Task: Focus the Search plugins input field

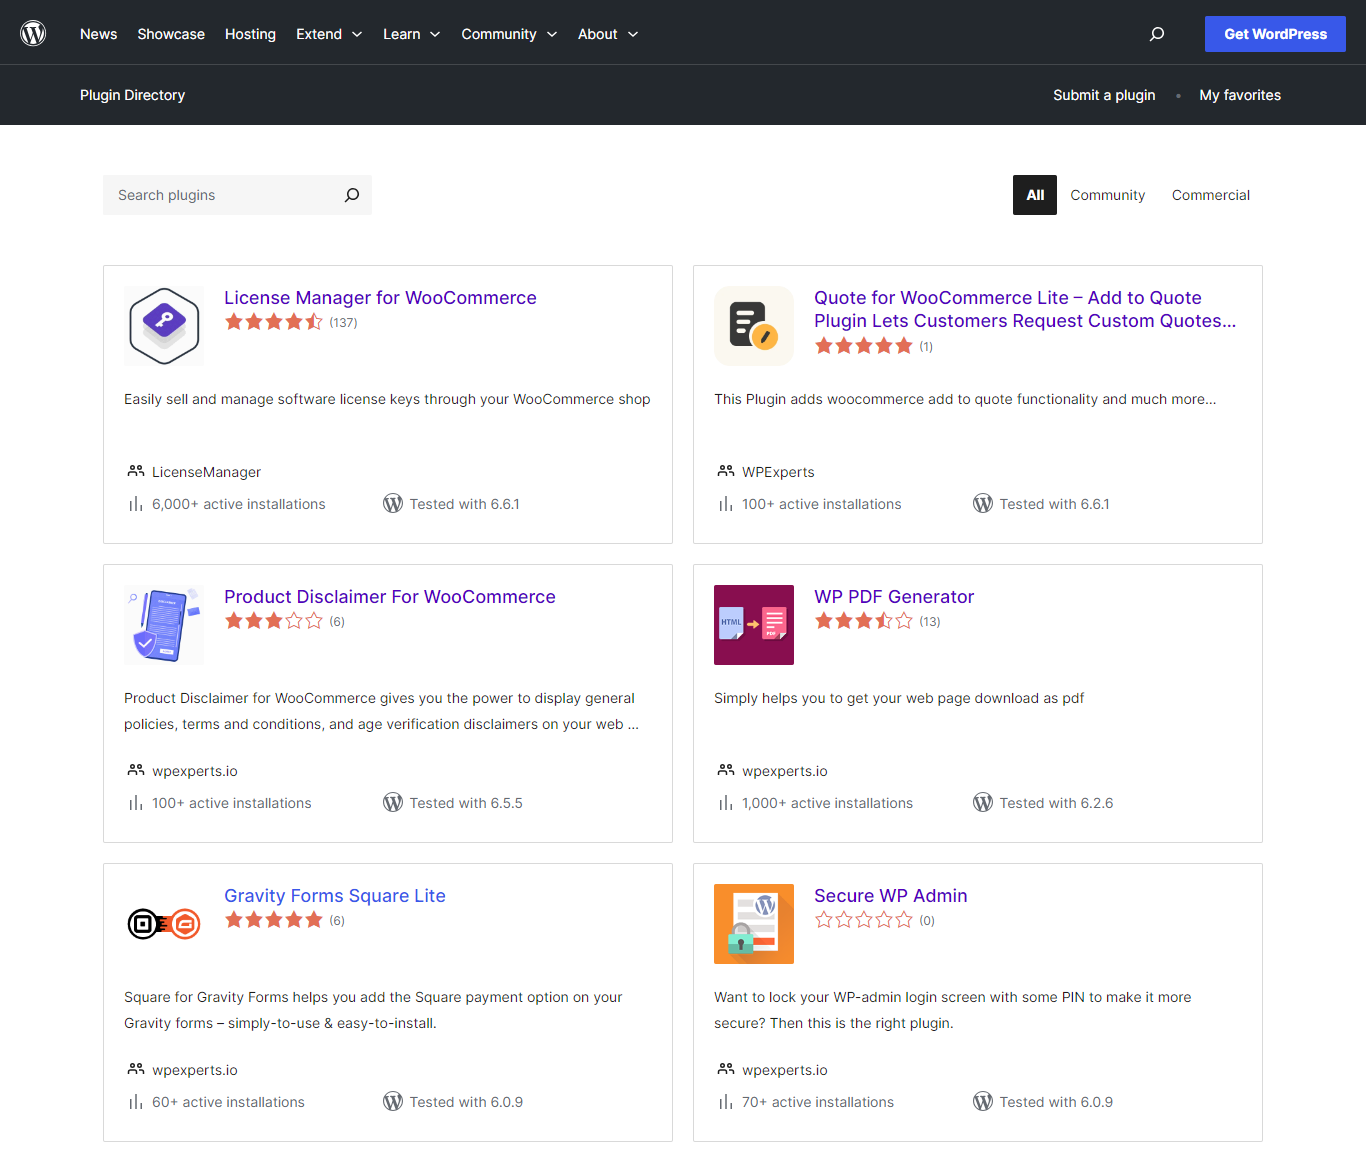Action: (x=237, y=195)
